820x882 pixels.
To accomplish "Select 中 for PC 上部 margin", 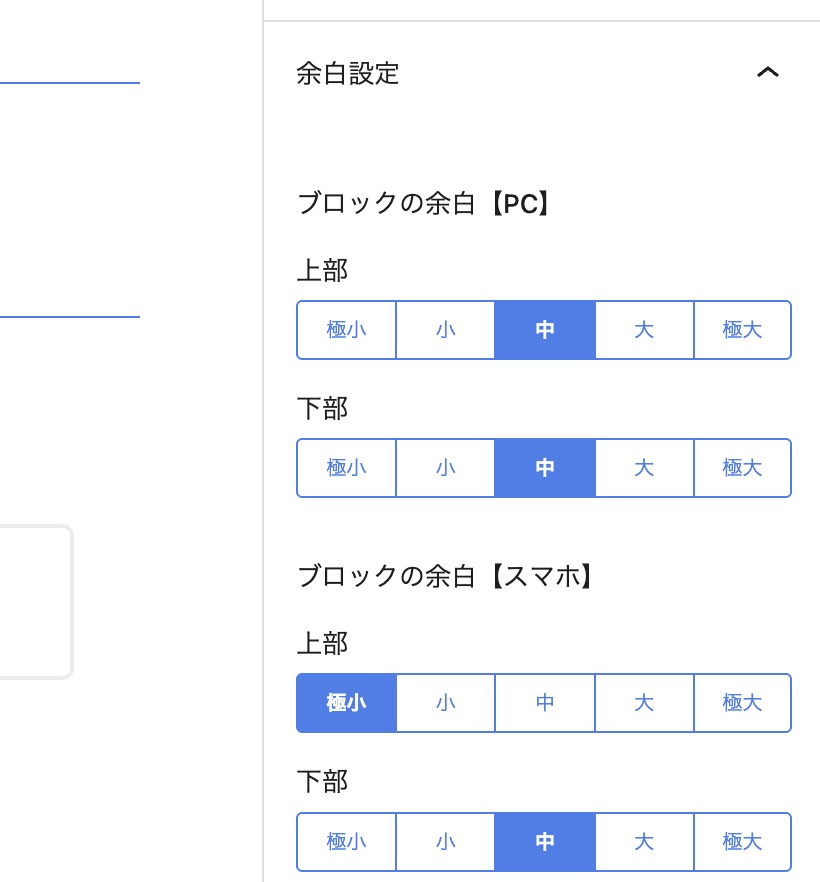I will (x=545, y=330).
